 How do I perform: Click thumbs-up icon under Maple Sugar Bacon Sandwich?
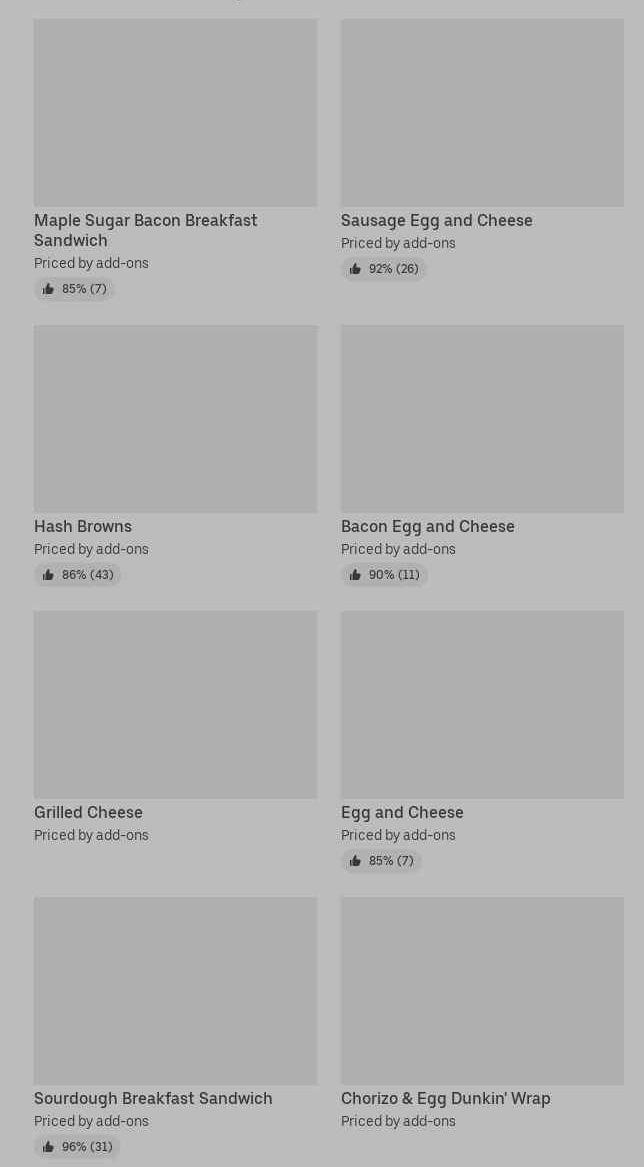48,289
